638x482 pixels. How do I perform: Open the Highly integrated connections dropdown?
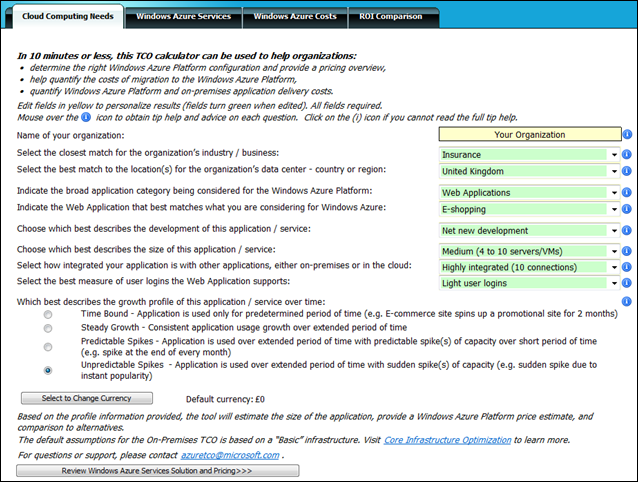tap(614, 267)
